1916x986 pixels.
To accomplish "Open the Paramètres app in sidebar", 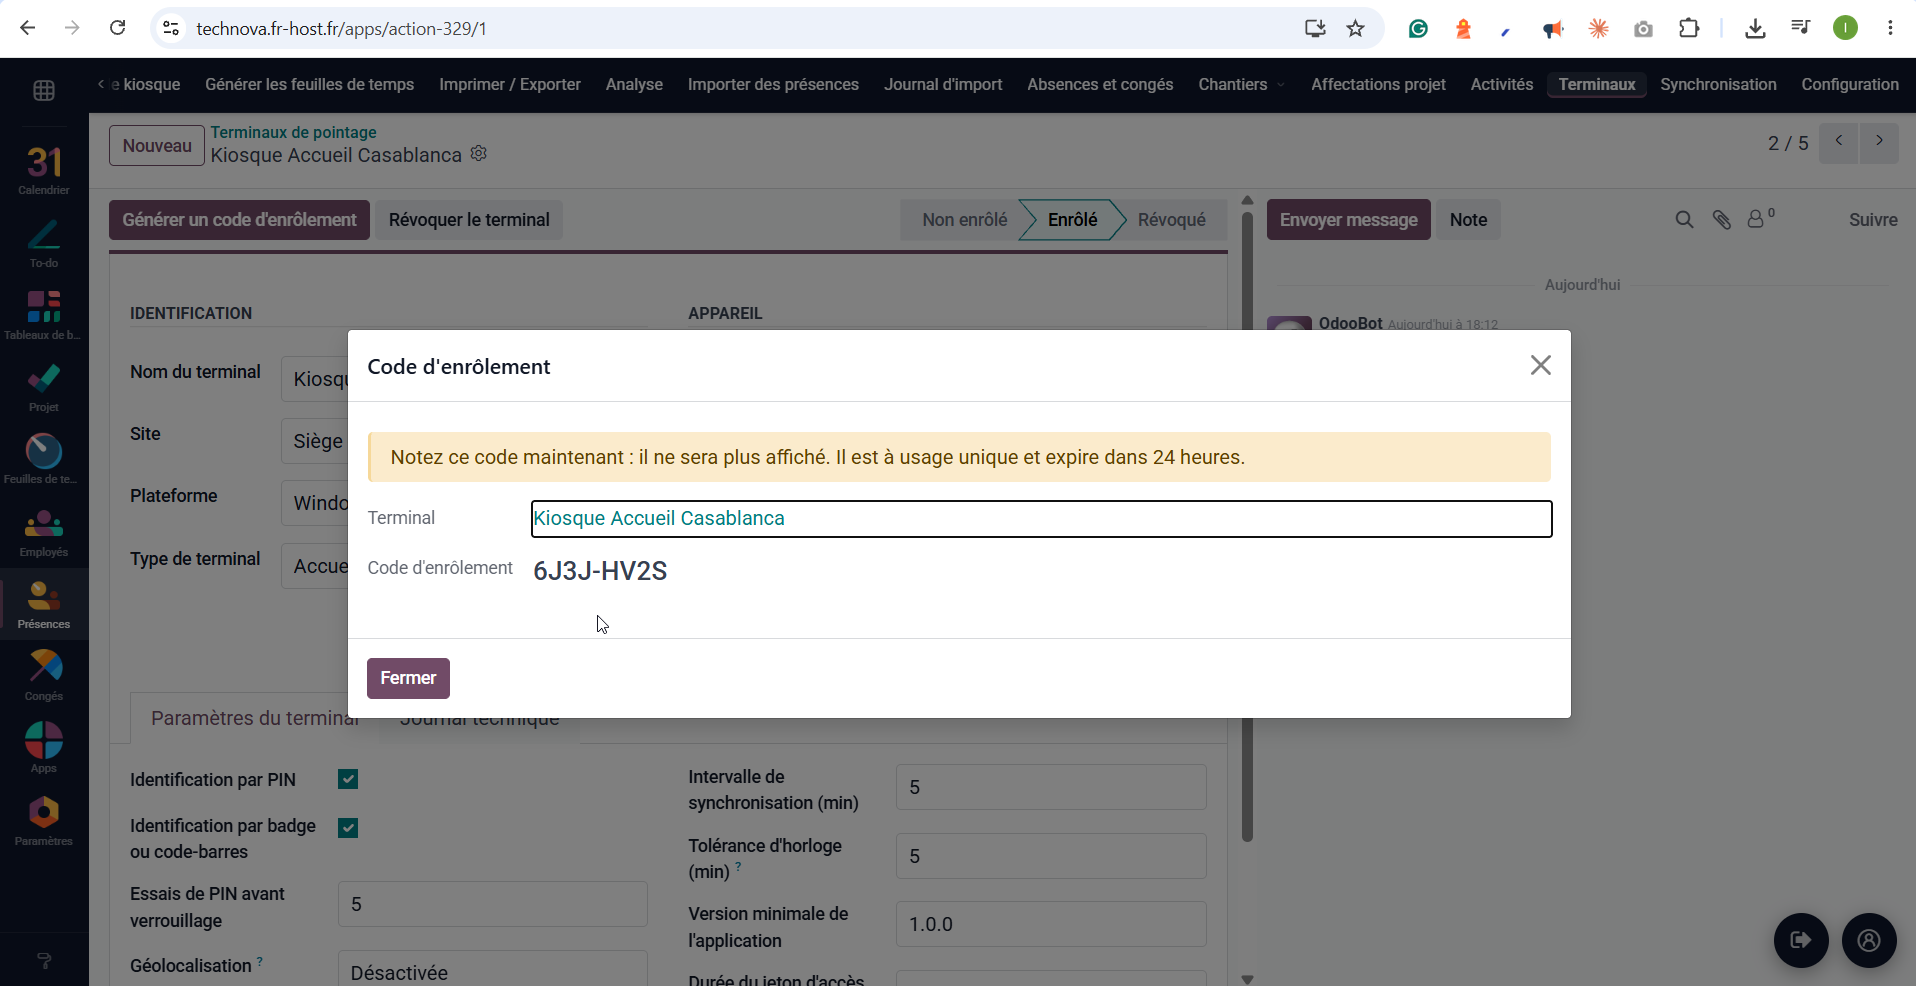I will click(x=44, y=821).
